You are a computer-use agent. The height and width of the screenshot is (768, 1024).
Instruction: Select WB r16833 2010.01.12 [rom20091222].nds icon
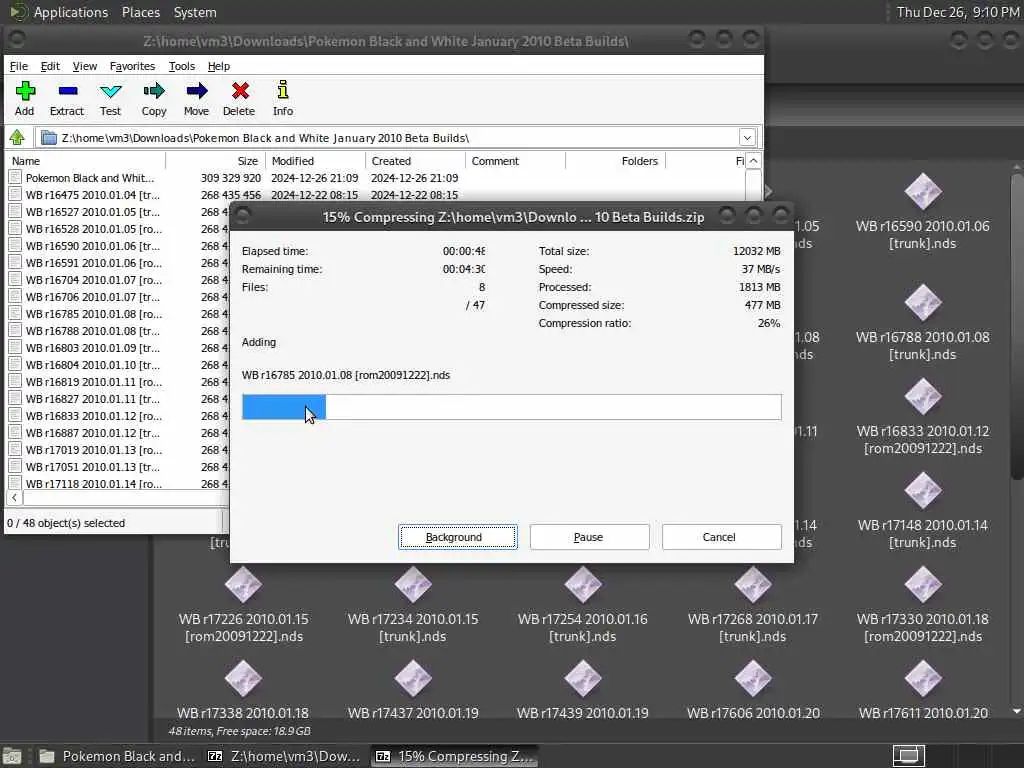(x=923, y=397)
